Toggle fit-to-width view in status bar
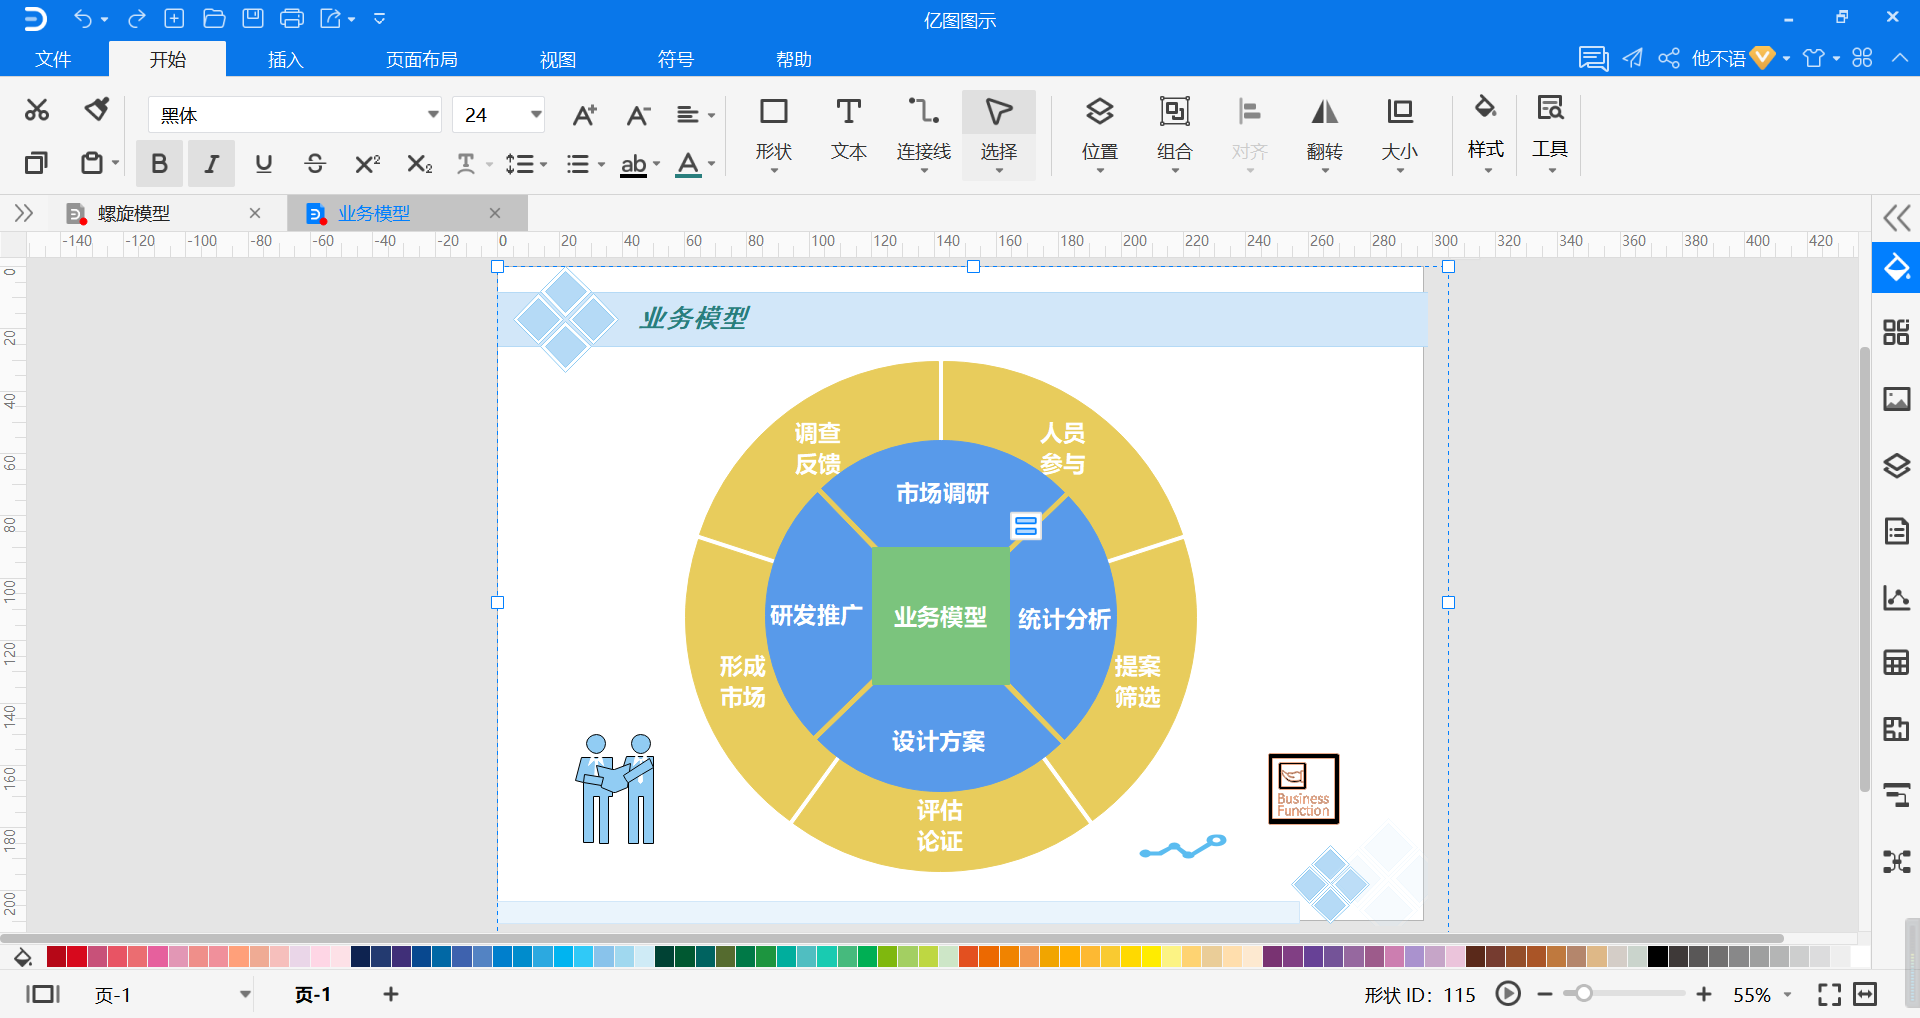Image resolution: width=1920 pixels, height=1018 pixels. coord(1865,994)
